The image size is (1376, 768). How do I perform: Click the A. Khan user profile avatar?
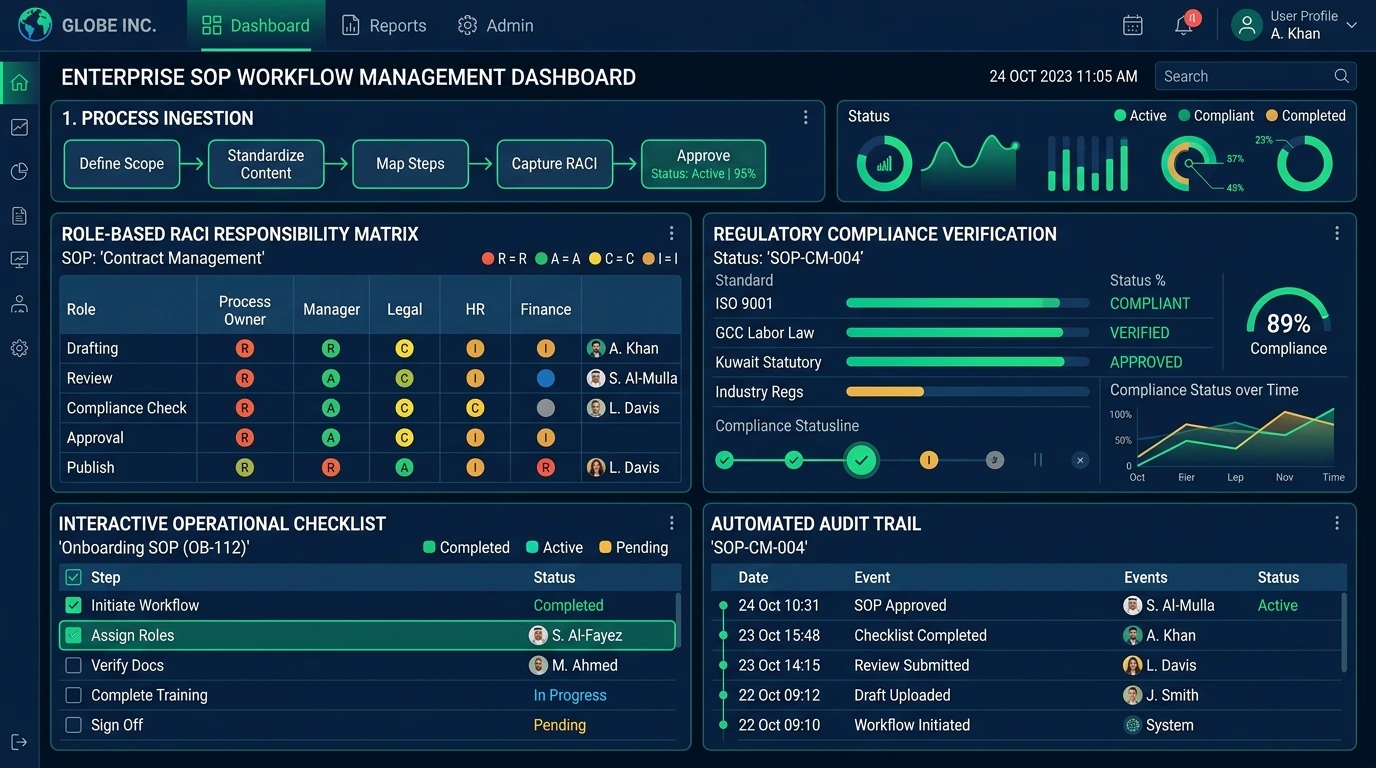[x=1247, y=26]
